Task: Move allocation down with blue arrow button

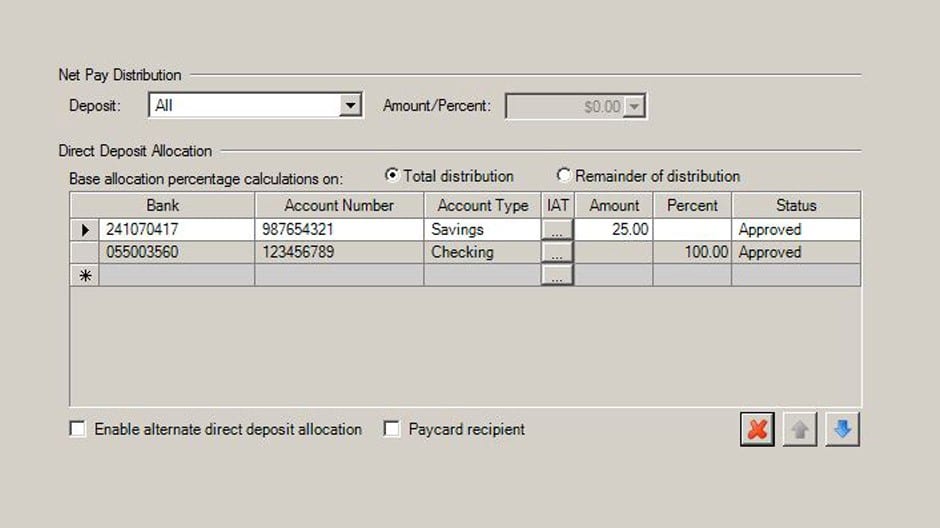Action: click(842, 429)
